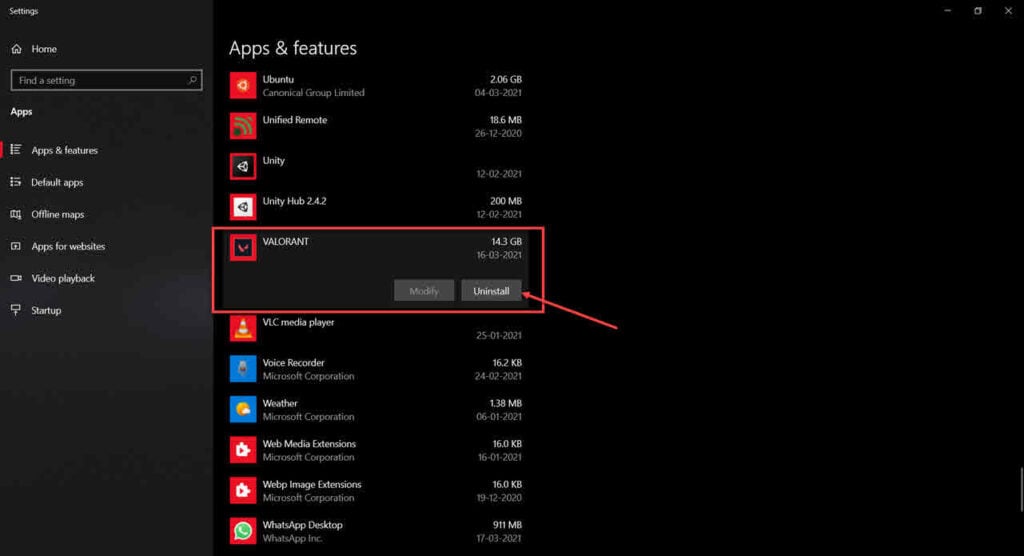Screen dimensions: 1024x556
Task: Click WhatsApp Desktop size 911 MB
Action: [x=507, y=525]
